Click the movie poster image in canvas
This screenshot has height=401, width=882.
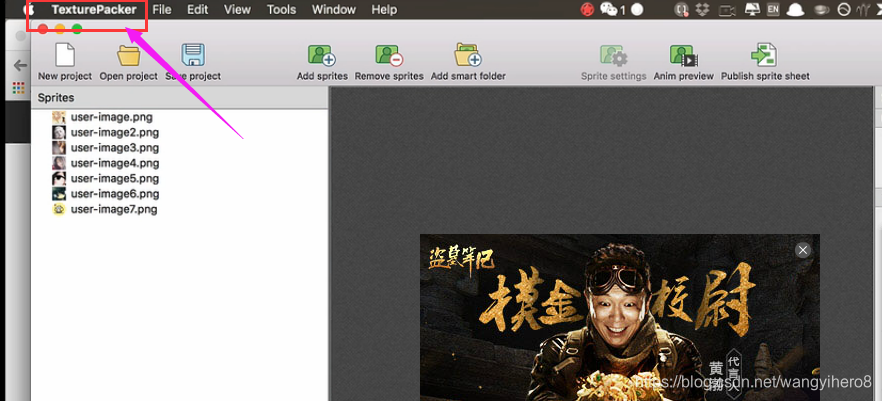(619, 317)
